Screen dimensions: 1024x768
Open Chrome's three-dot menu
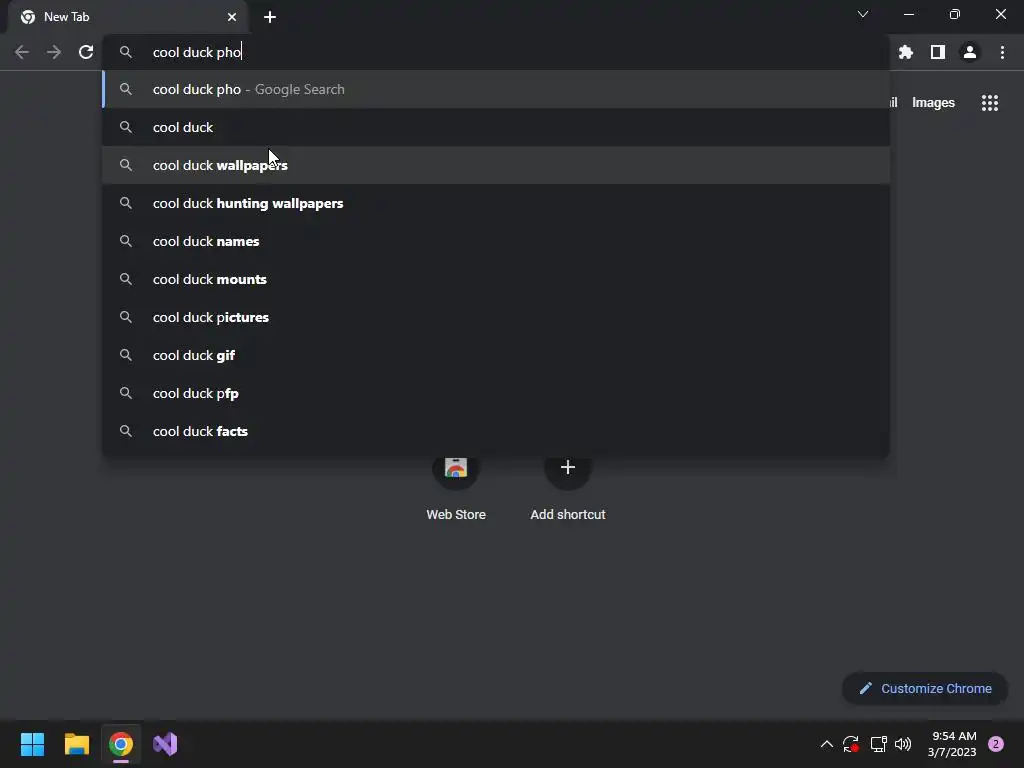tap(1002, 52)
